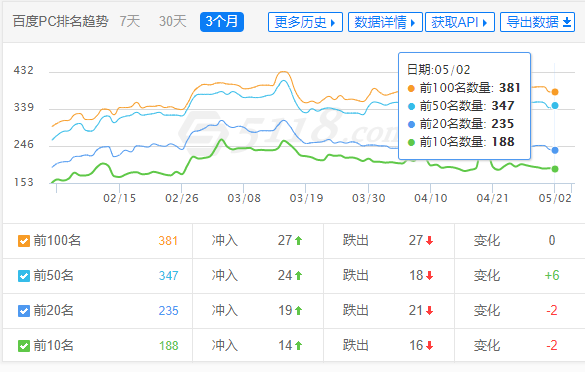Click the 冲入 value 19 in 前20名 row
Screen dimensions: 585x372
285,310
